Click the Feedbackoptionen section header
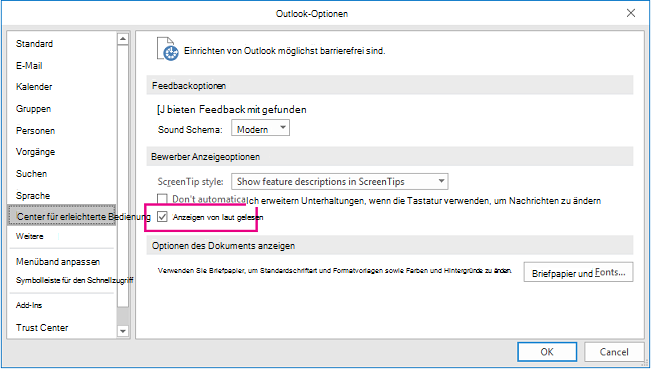Image resolution: width=651 pixels, height=369 pixels. [x=389, y=86]
